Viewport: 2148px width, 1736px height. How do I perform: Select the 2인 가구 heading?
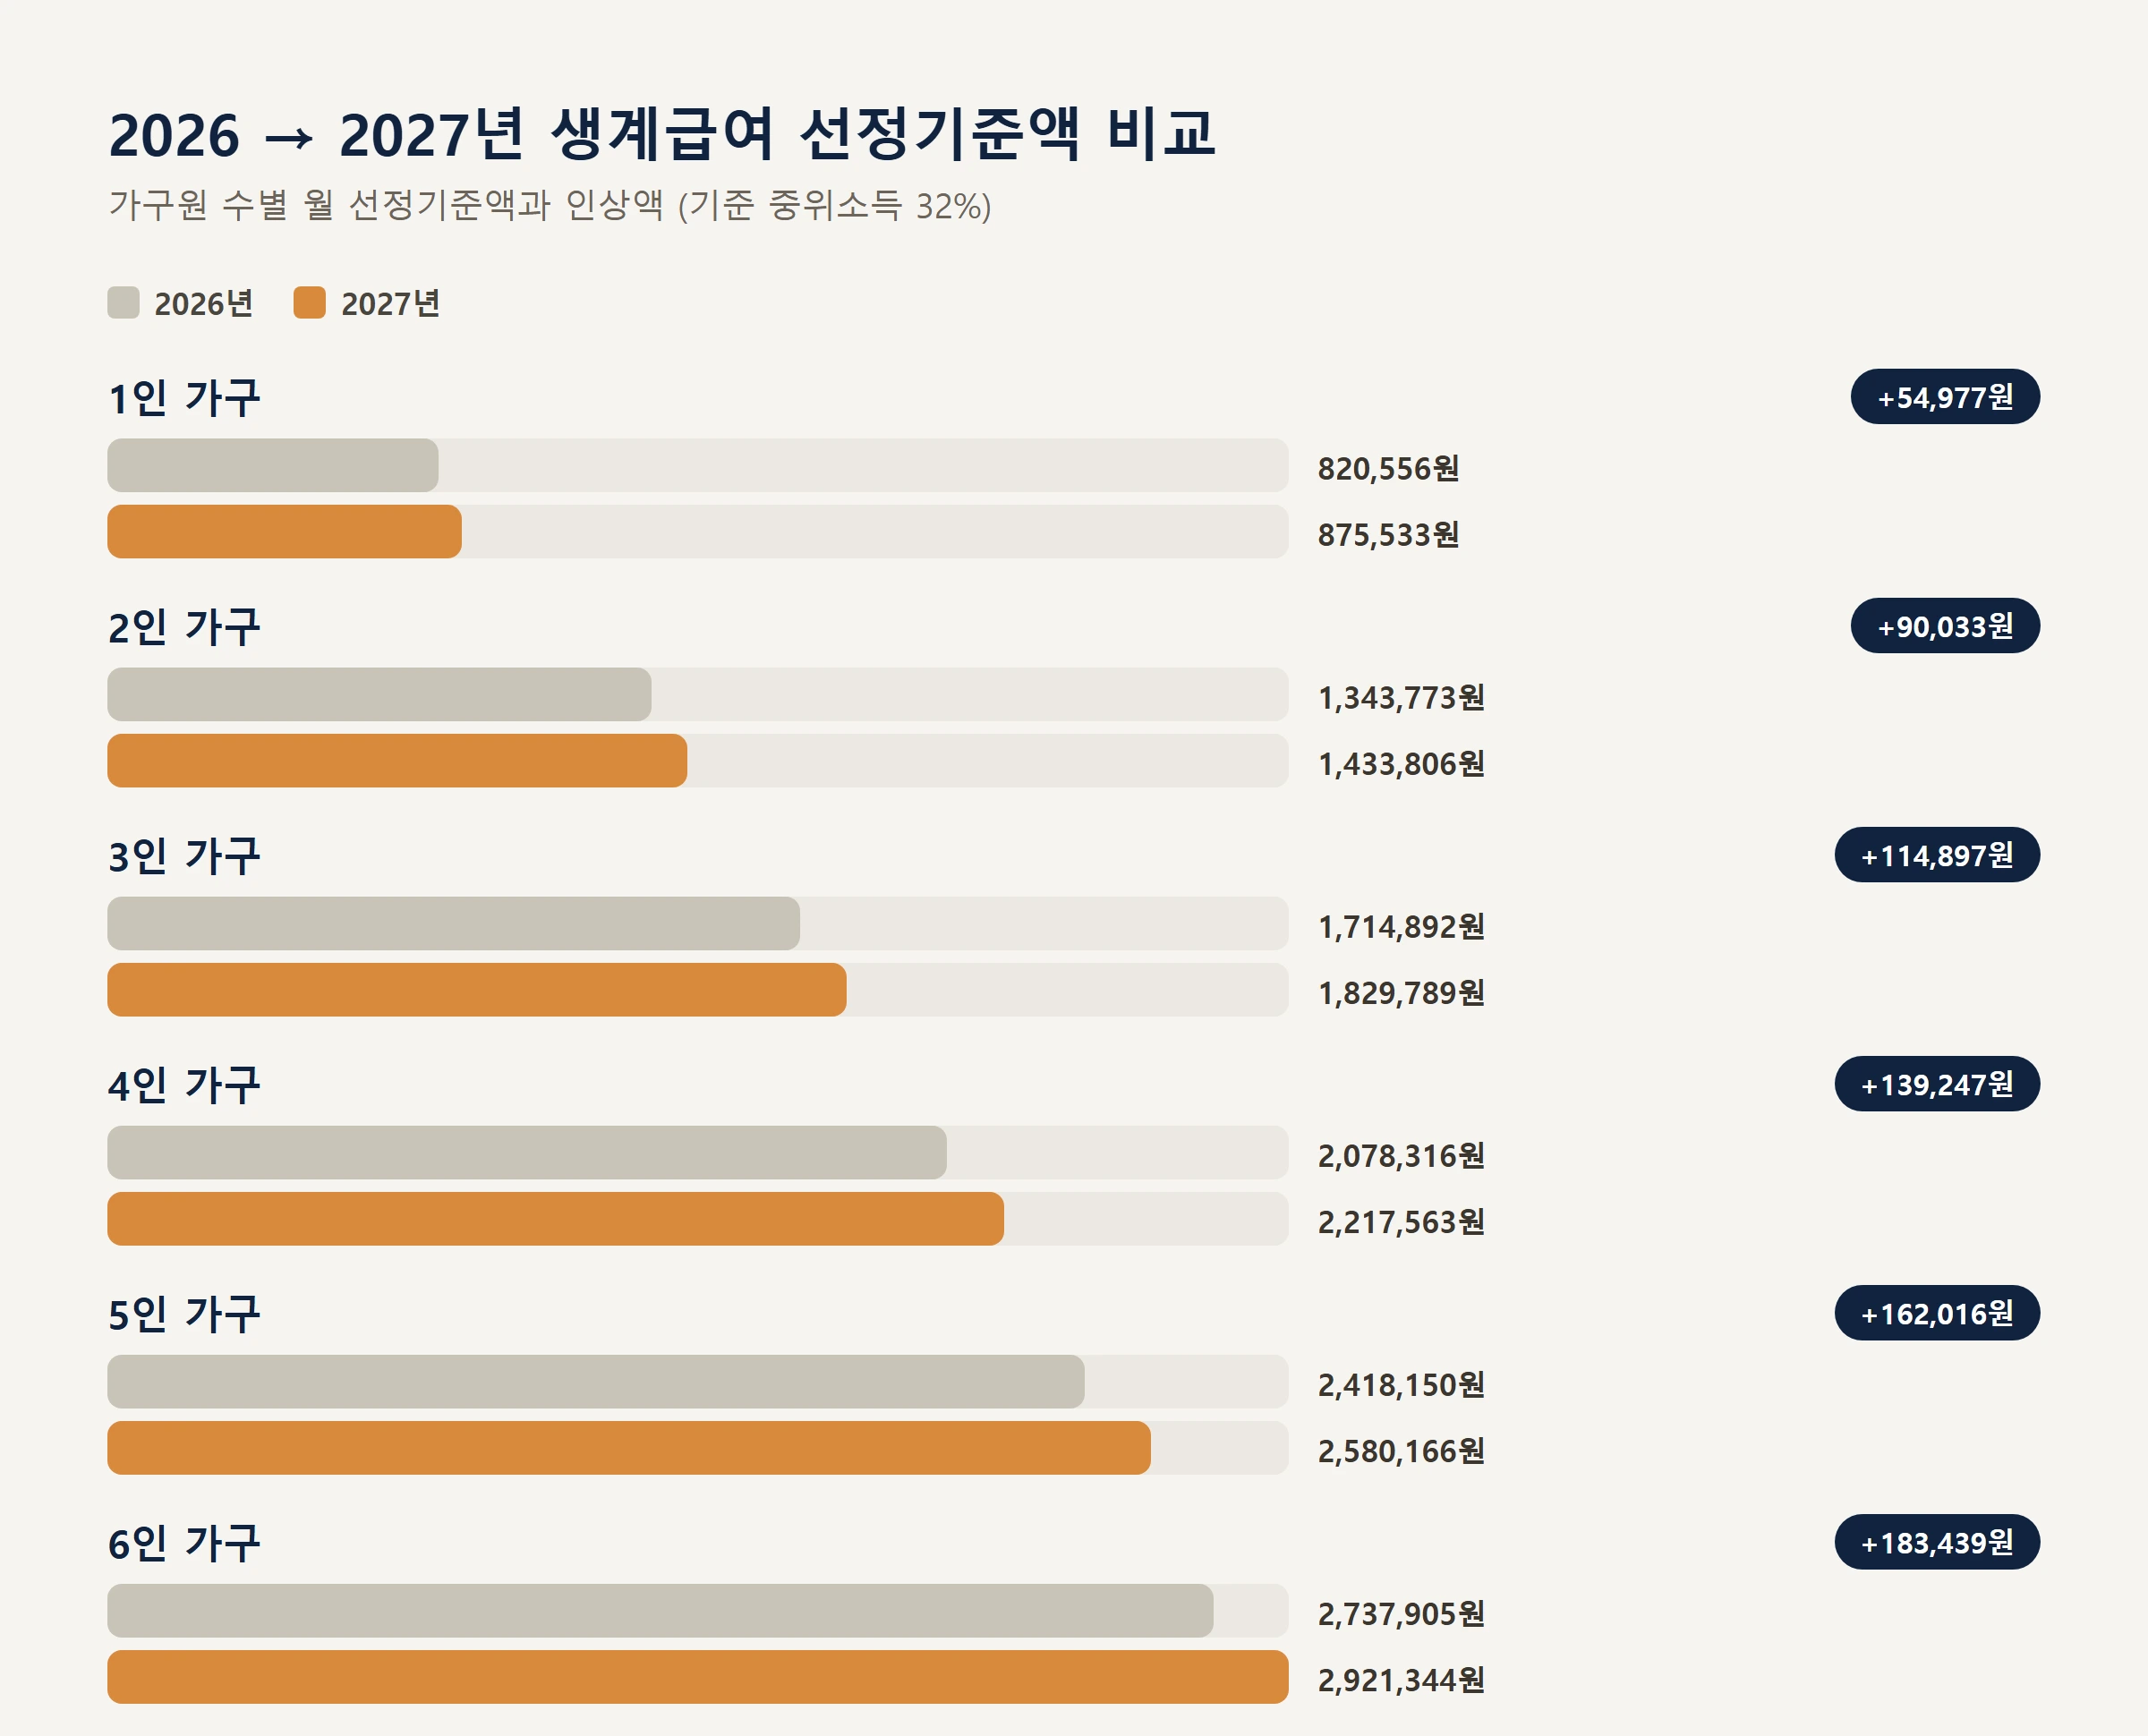pos(184,627)
